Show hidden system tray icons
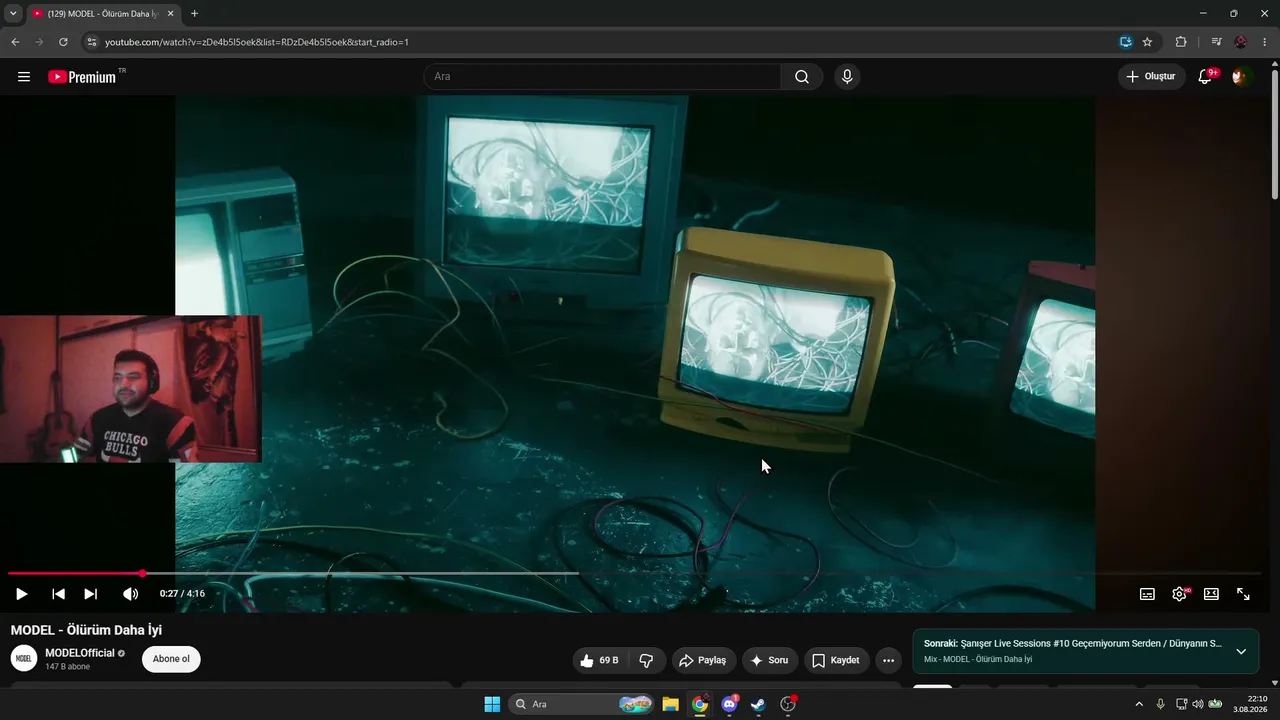The image size is (1280, 720). [x=1138, y=704]
